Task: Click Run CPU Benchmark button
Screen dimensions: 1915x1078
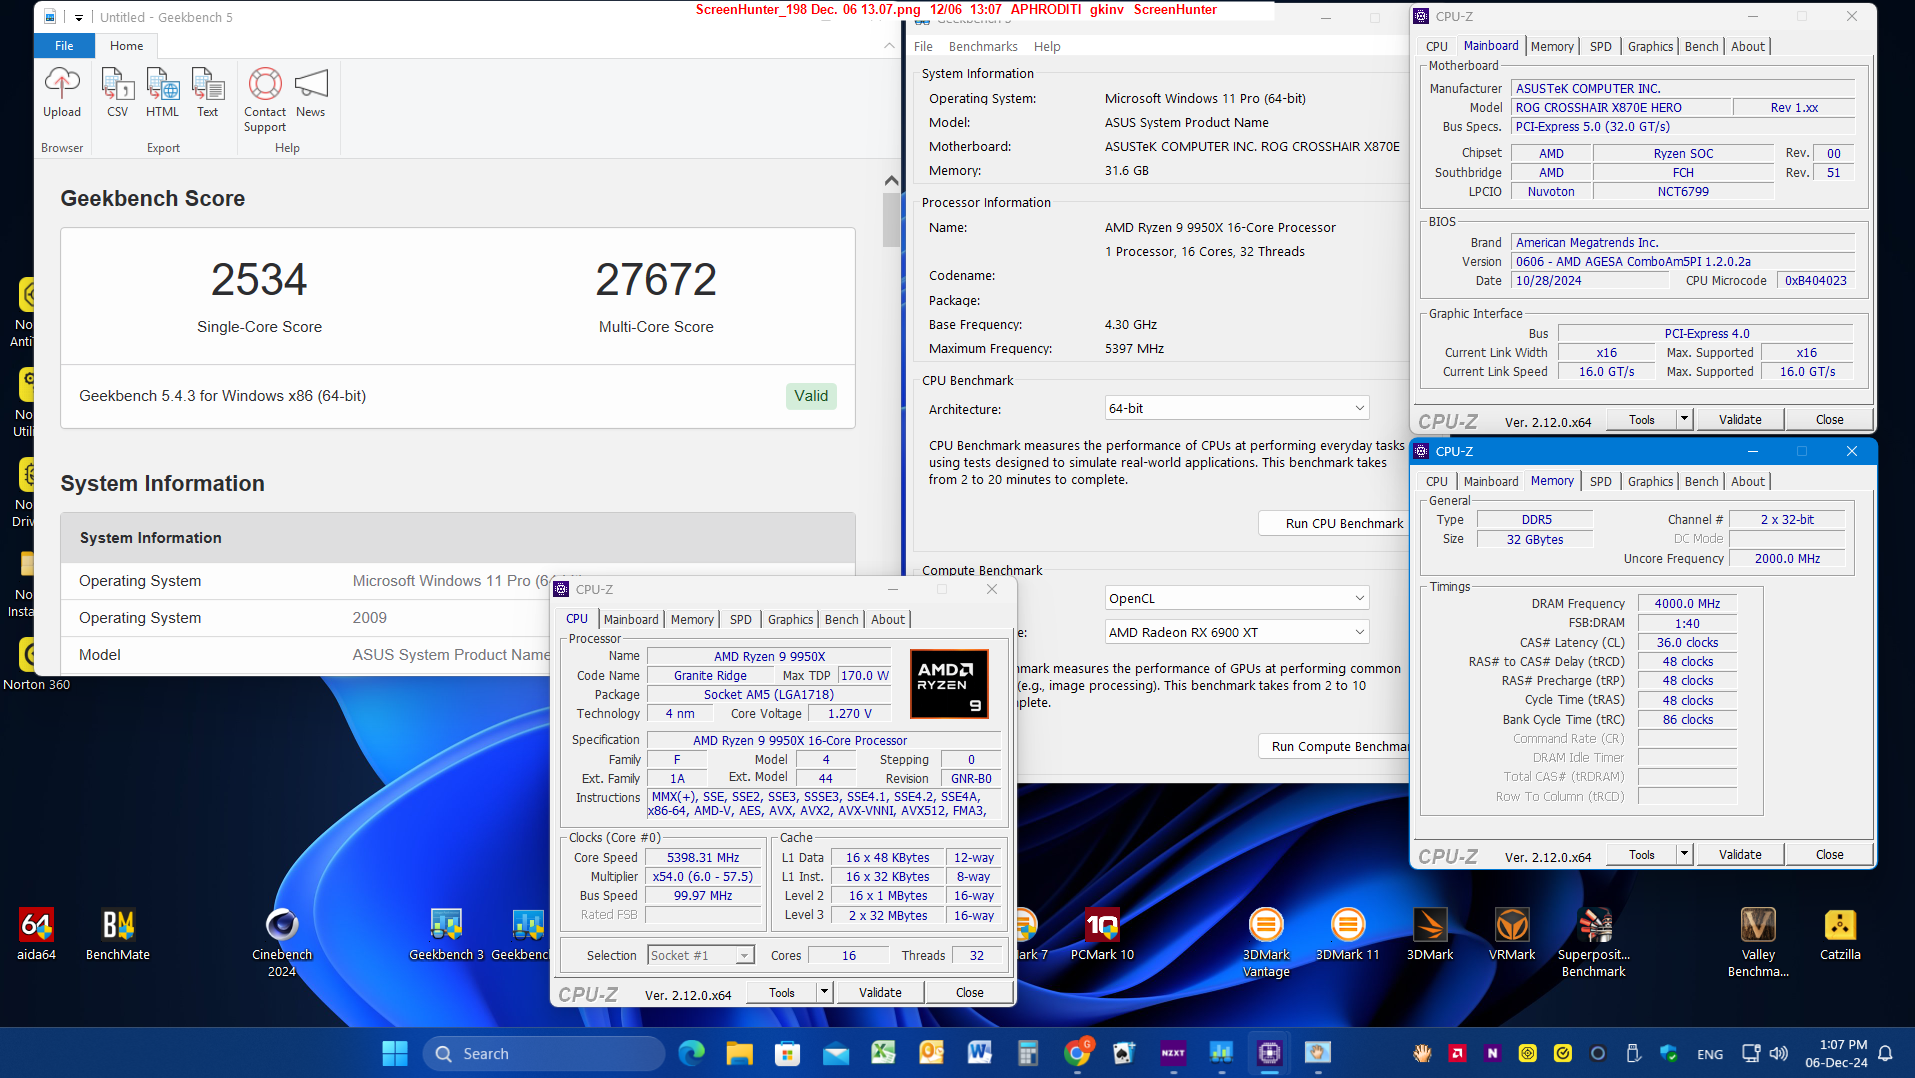Action: coord(1334,523)
